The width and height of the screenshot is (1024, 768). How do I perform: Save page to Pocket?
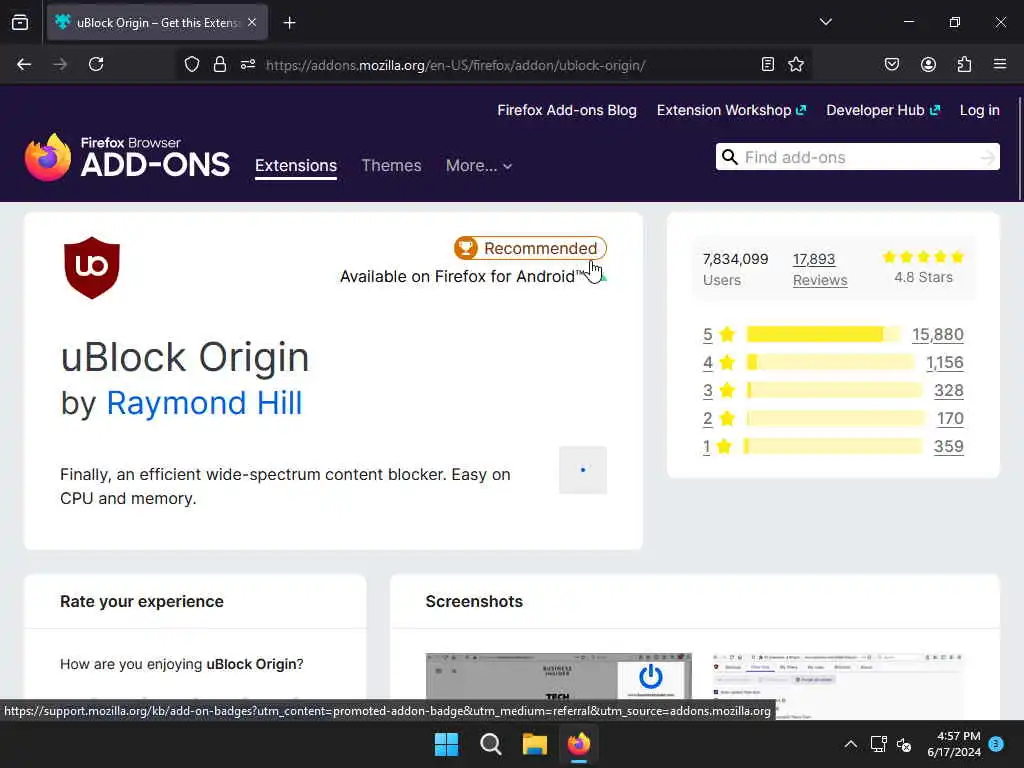click(891, 64)
